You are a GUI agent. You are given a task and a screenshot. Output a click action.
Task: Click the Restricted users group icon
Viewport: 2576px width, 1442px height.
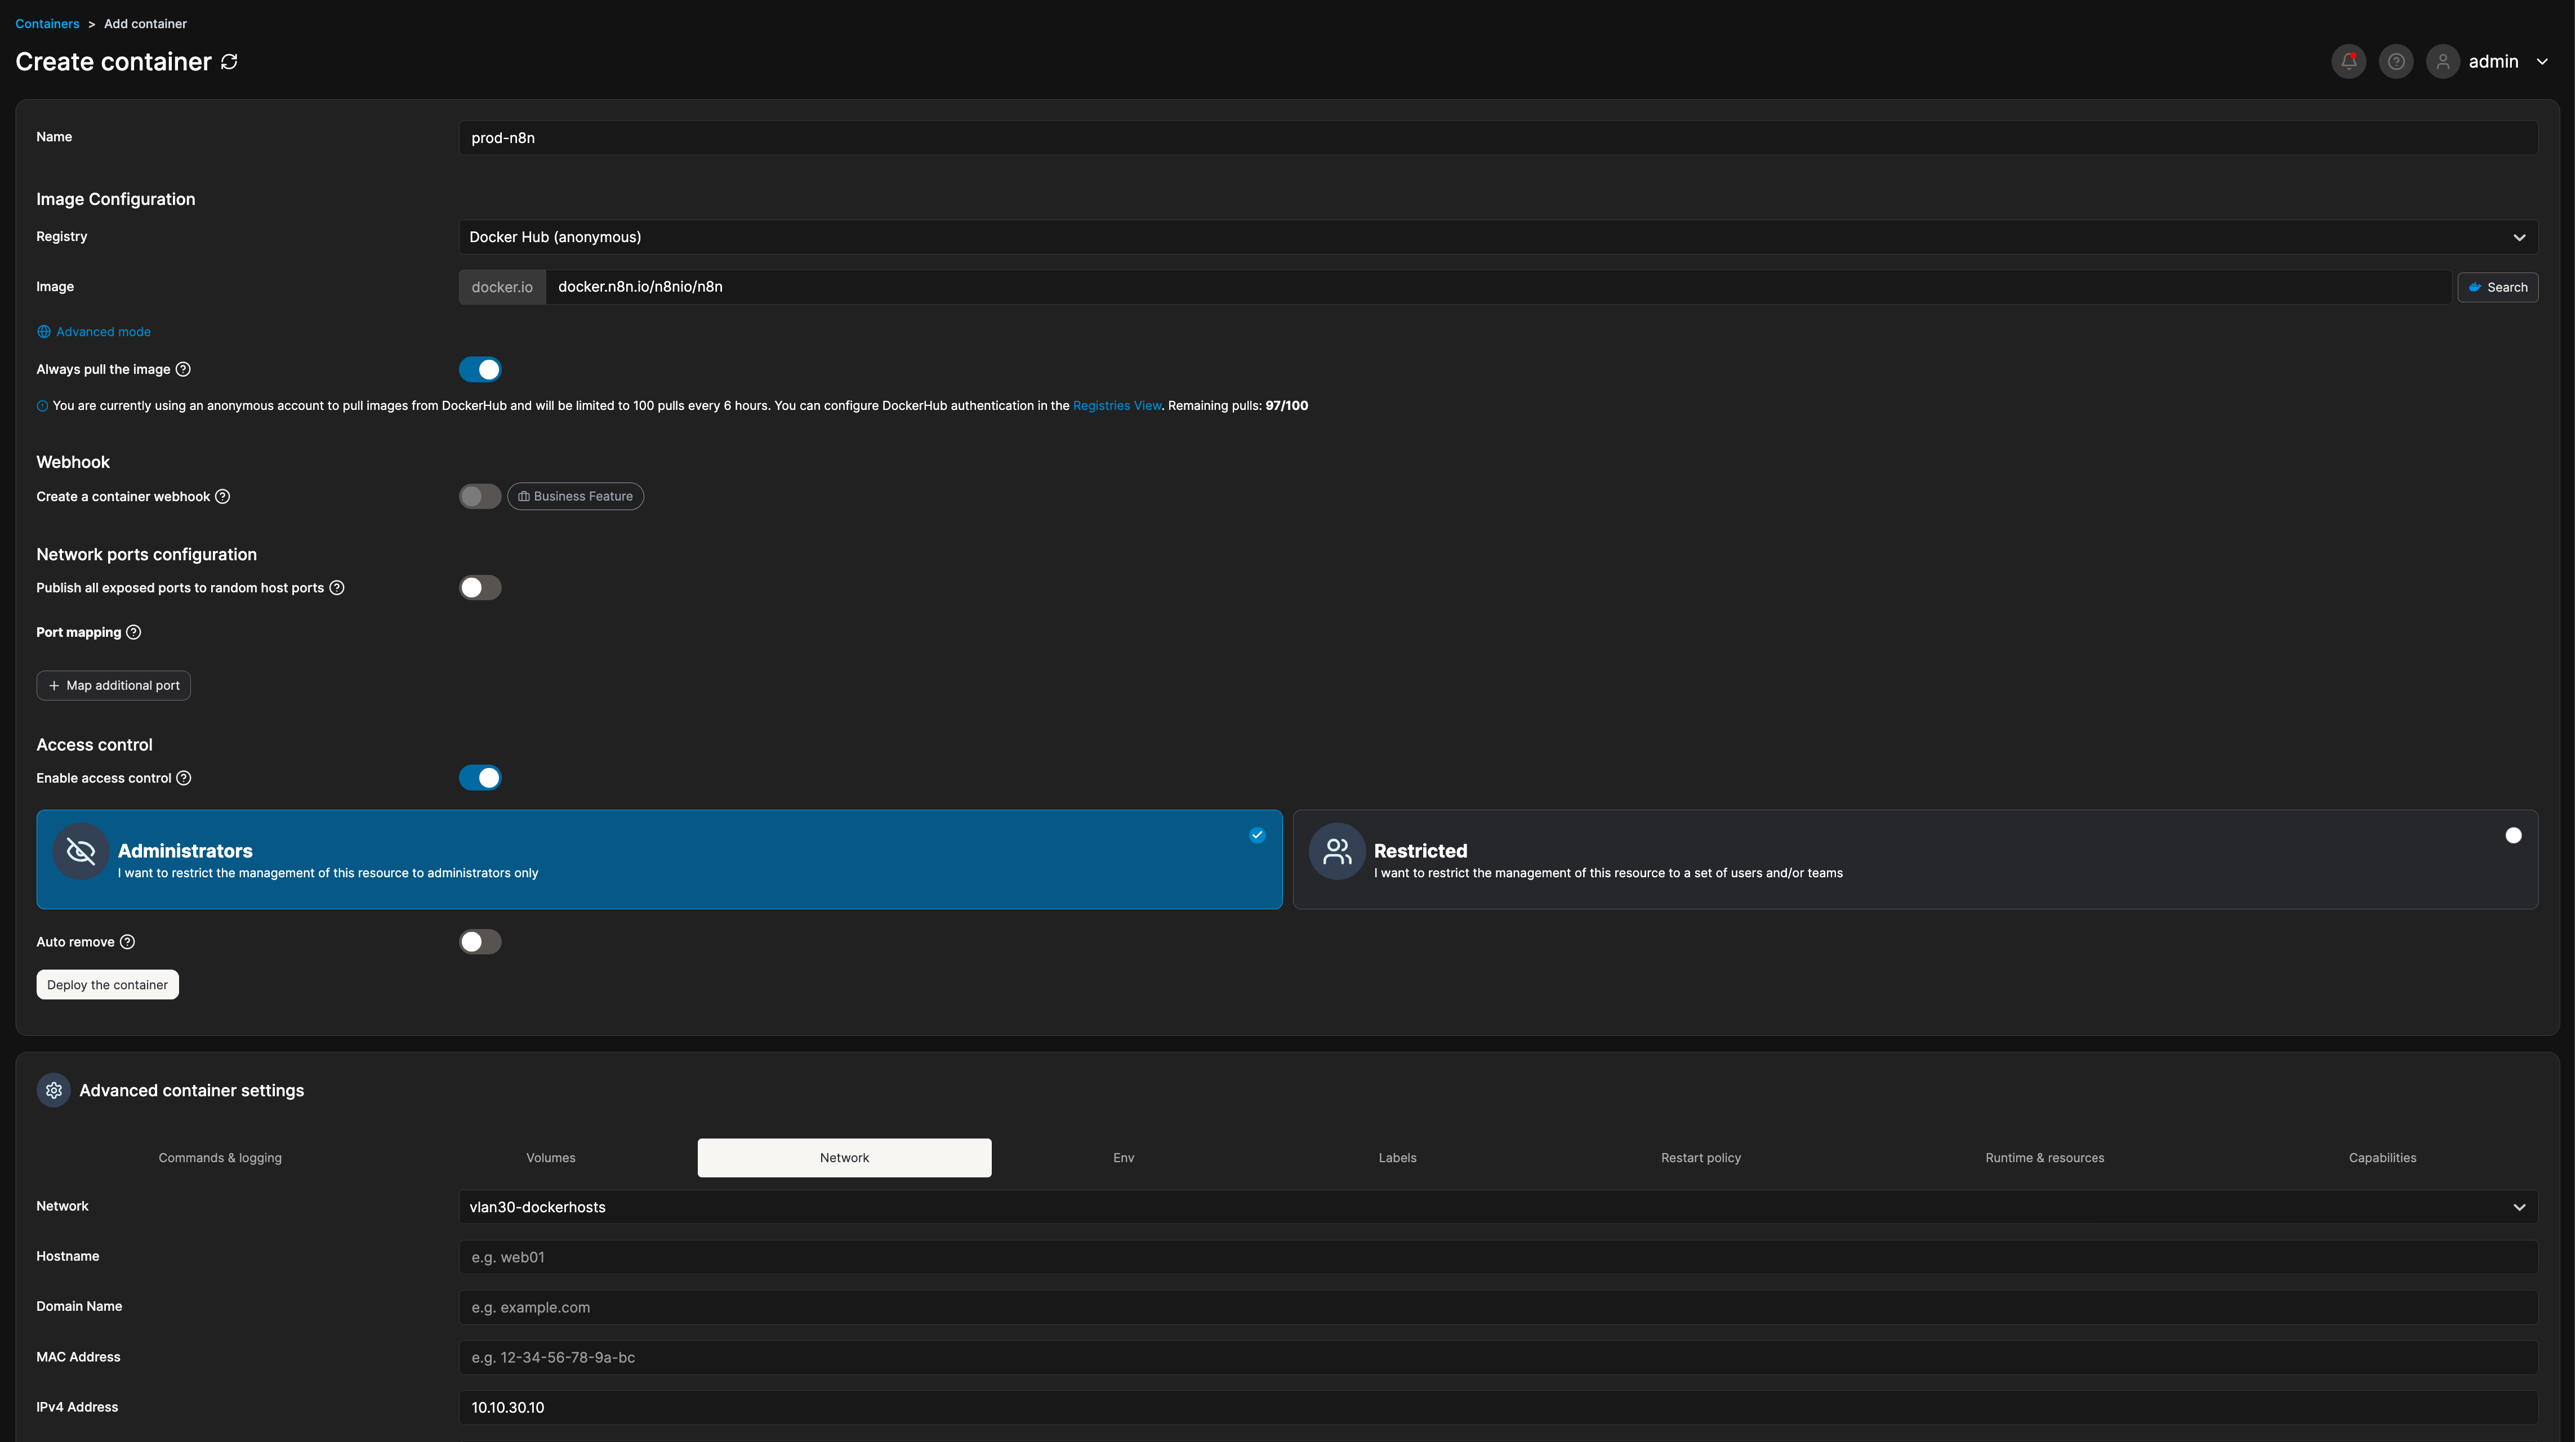(x=1337, y=851)
